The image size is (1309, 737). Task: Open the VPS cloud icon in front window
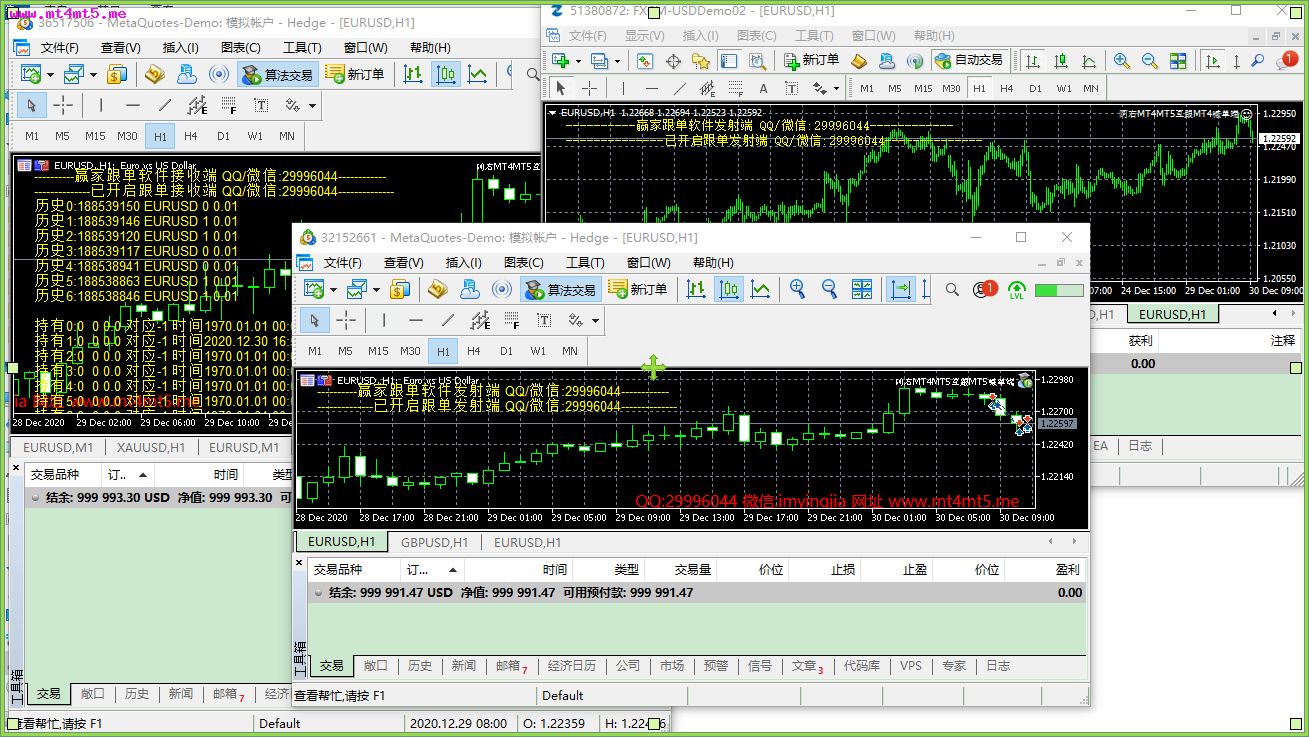point(469,289)
